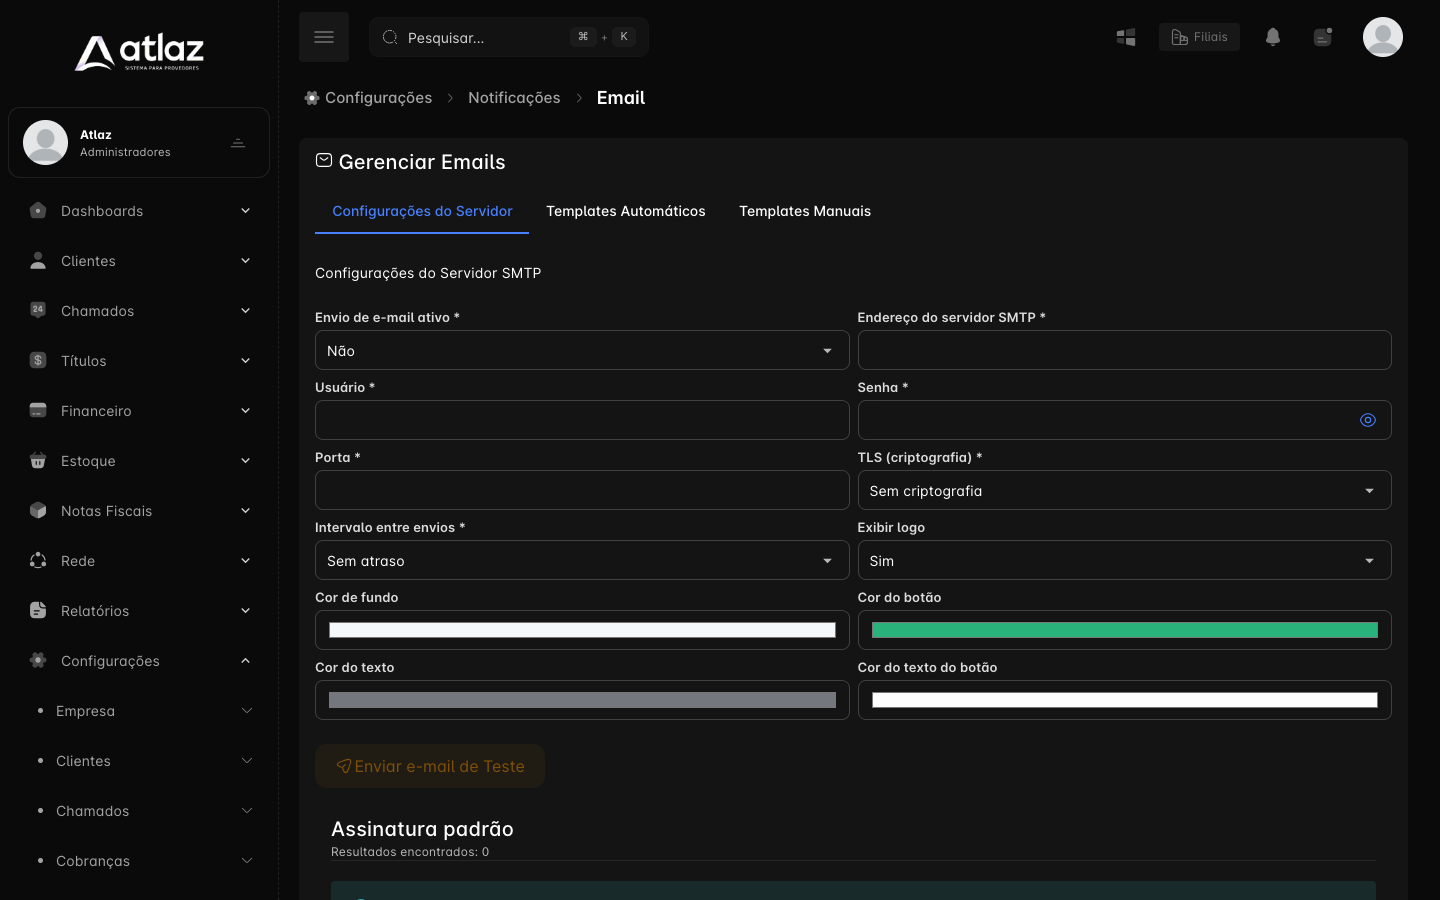Switch to Templates Automáticos tab
Image resolution: width=1440 pixels, height=900 pixels.
(626, 211)
